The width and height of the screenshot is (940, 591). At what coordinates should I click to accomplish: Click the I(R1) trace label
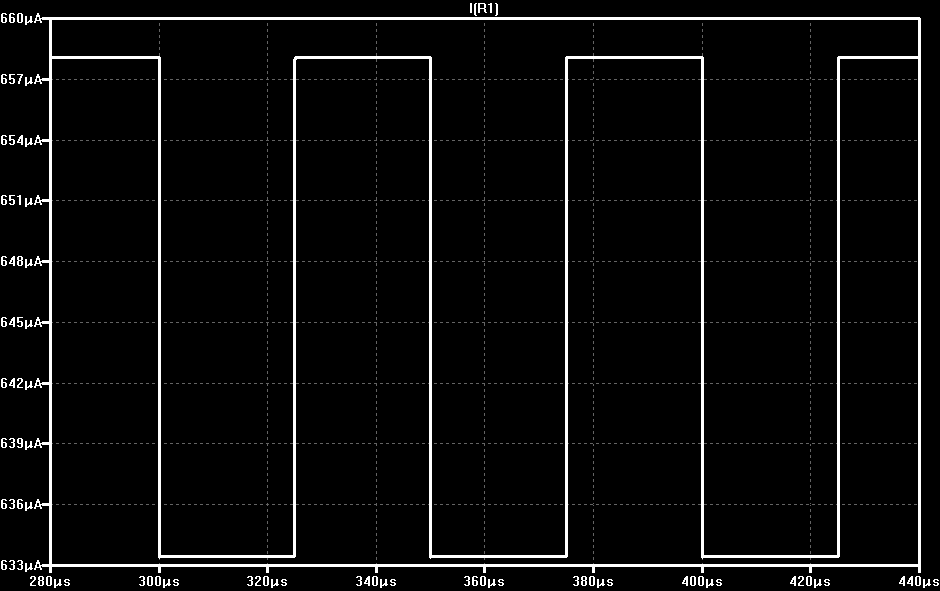coord(484,8)
